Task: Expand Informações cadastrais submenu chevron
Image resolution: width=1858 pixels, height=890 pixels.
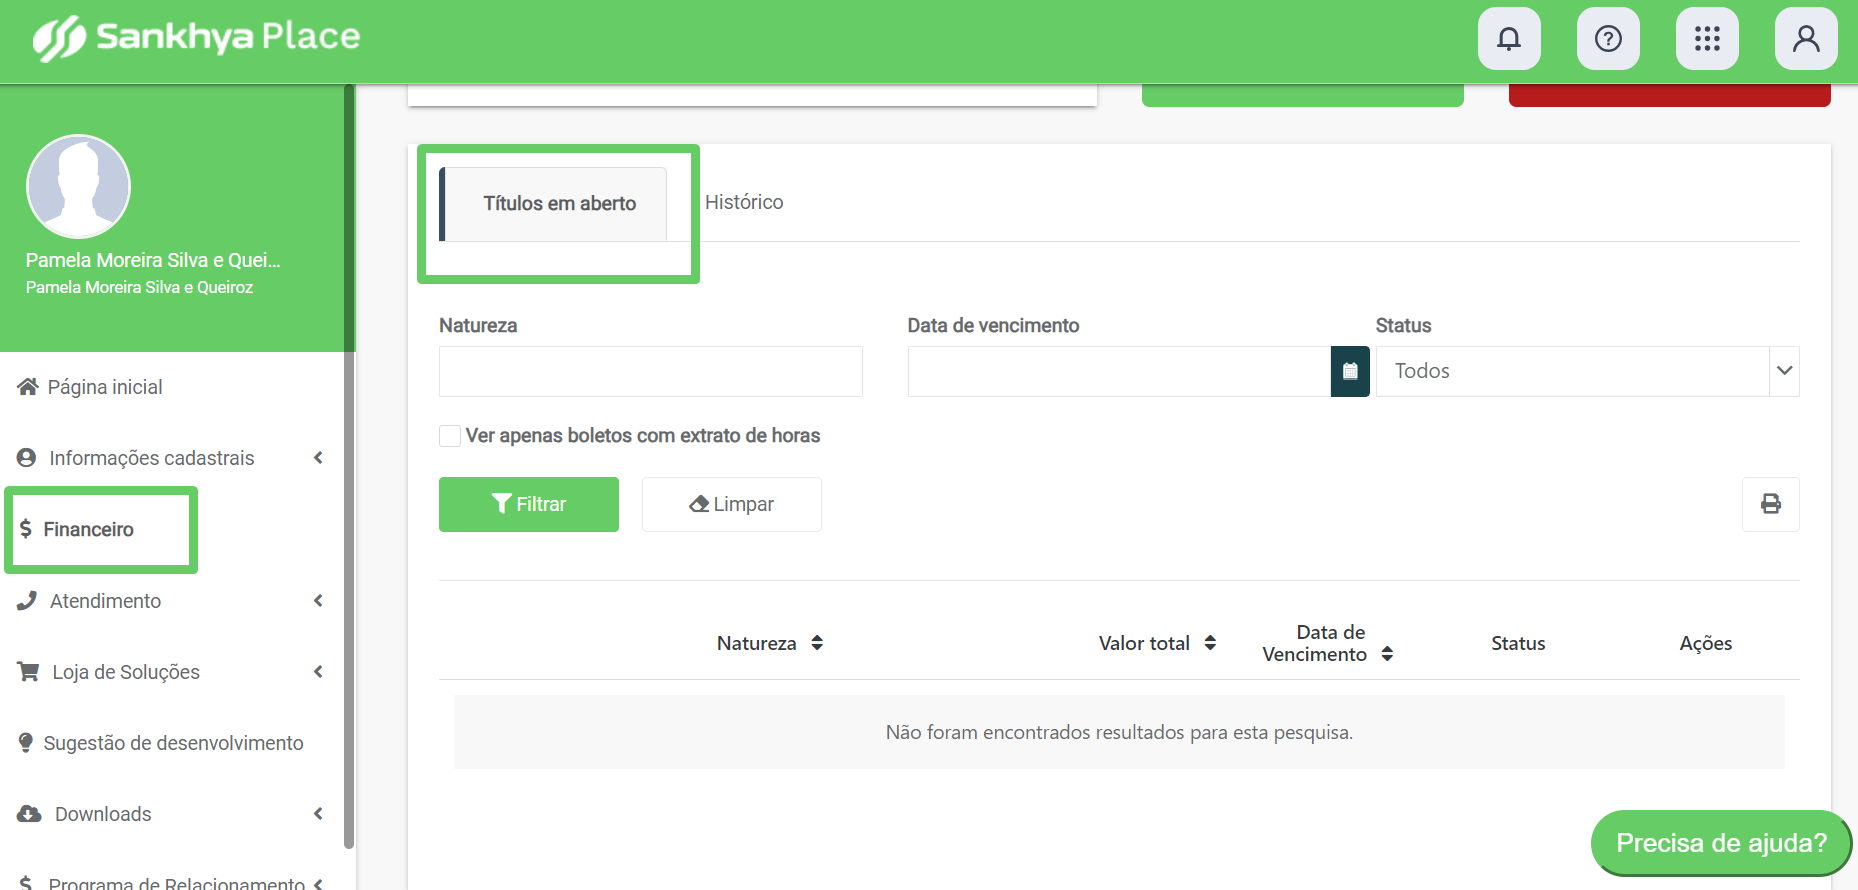Action: point(318,458)
